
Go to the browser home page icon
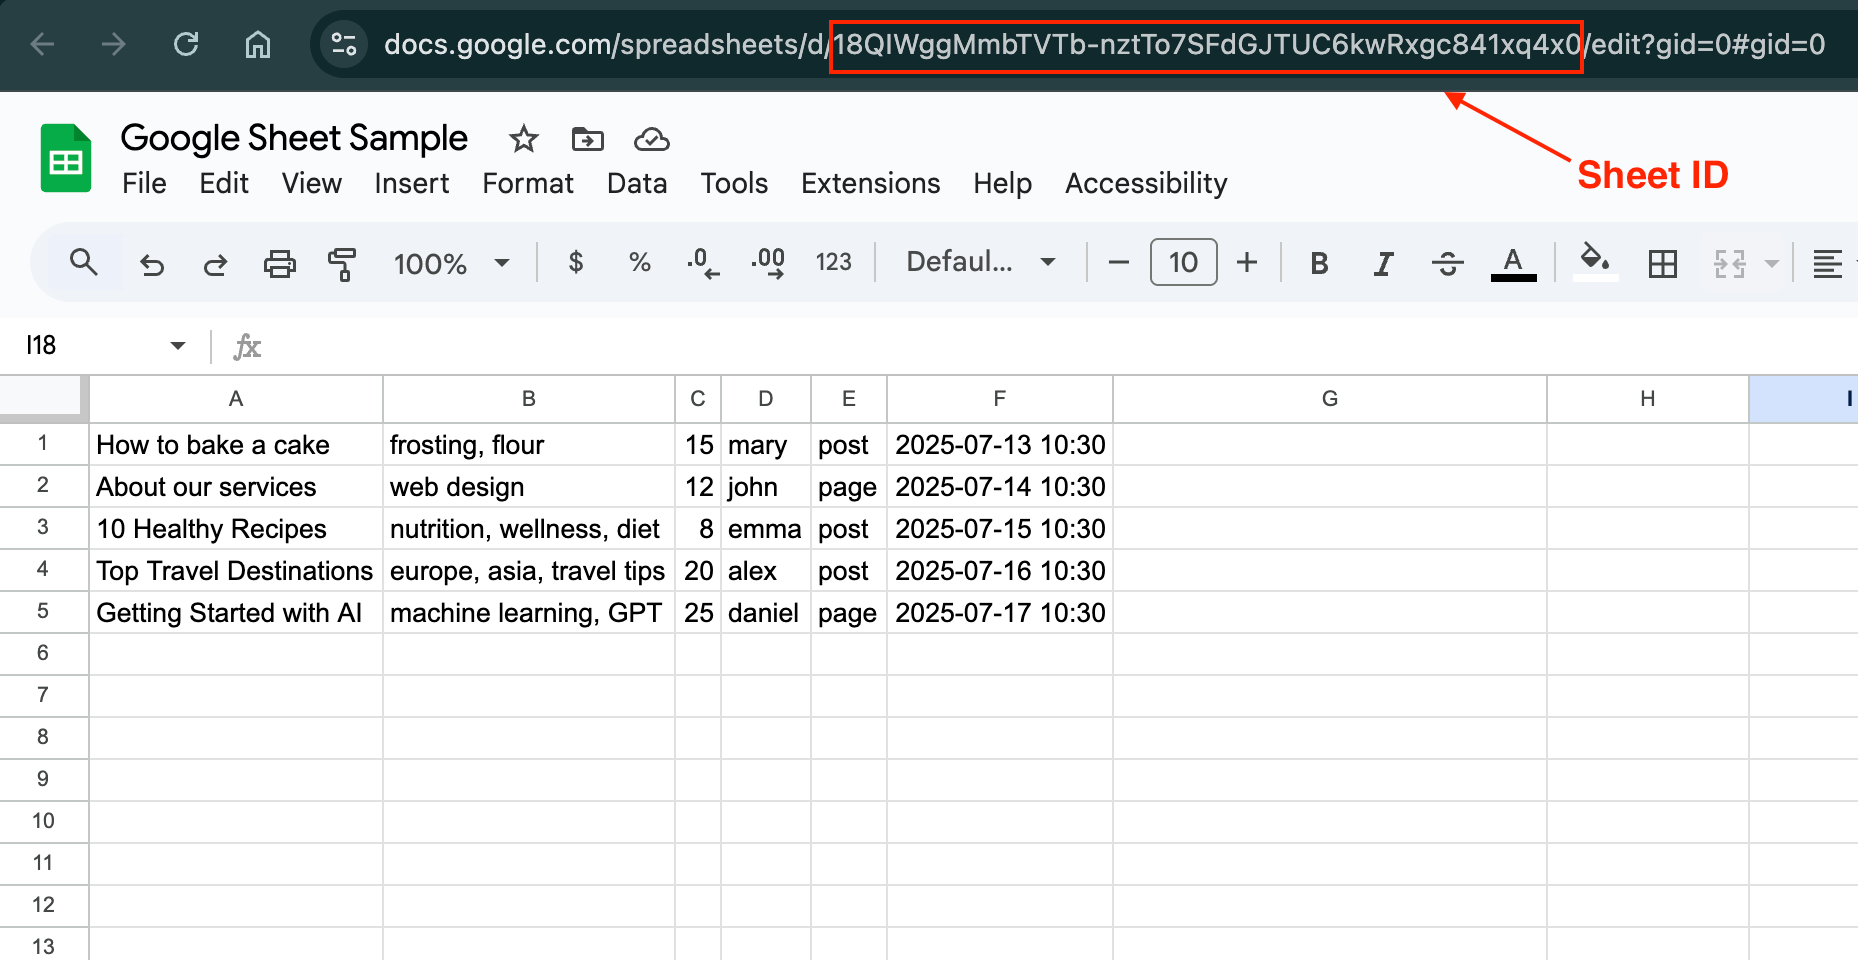[x=258, y=44]
